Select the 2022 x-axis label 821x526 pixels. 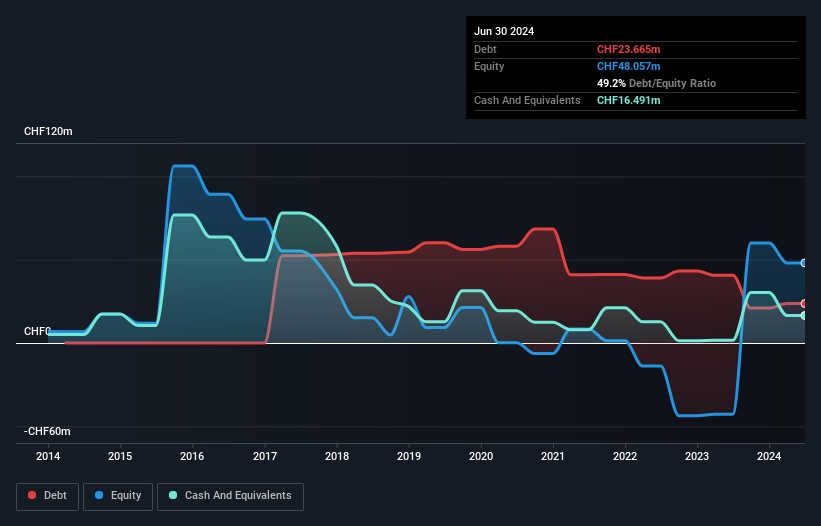625,456
